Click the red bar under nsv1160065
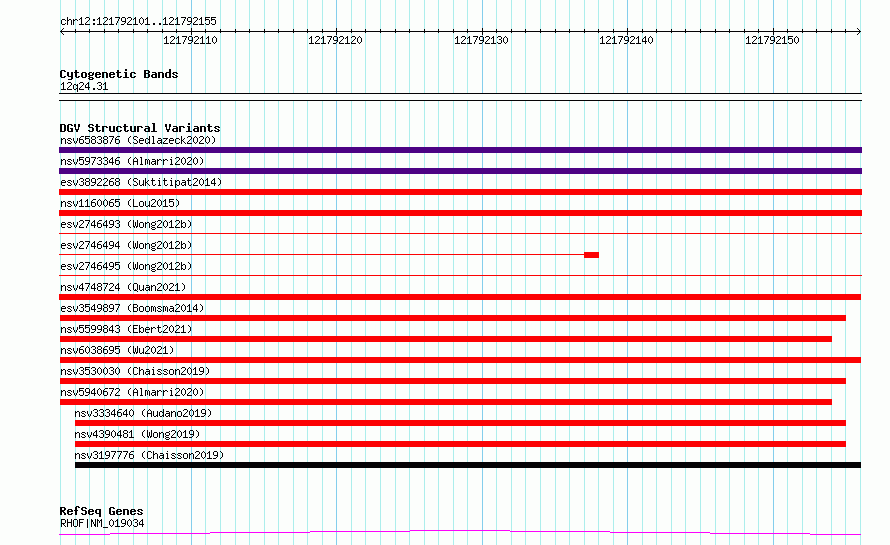The width and height of the screenshot is (890, 545). pyautogui.click(x=460, y=213)
